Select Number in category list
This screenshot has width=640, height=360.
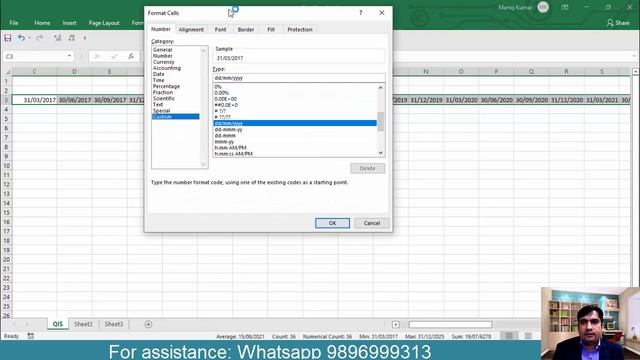162,56
